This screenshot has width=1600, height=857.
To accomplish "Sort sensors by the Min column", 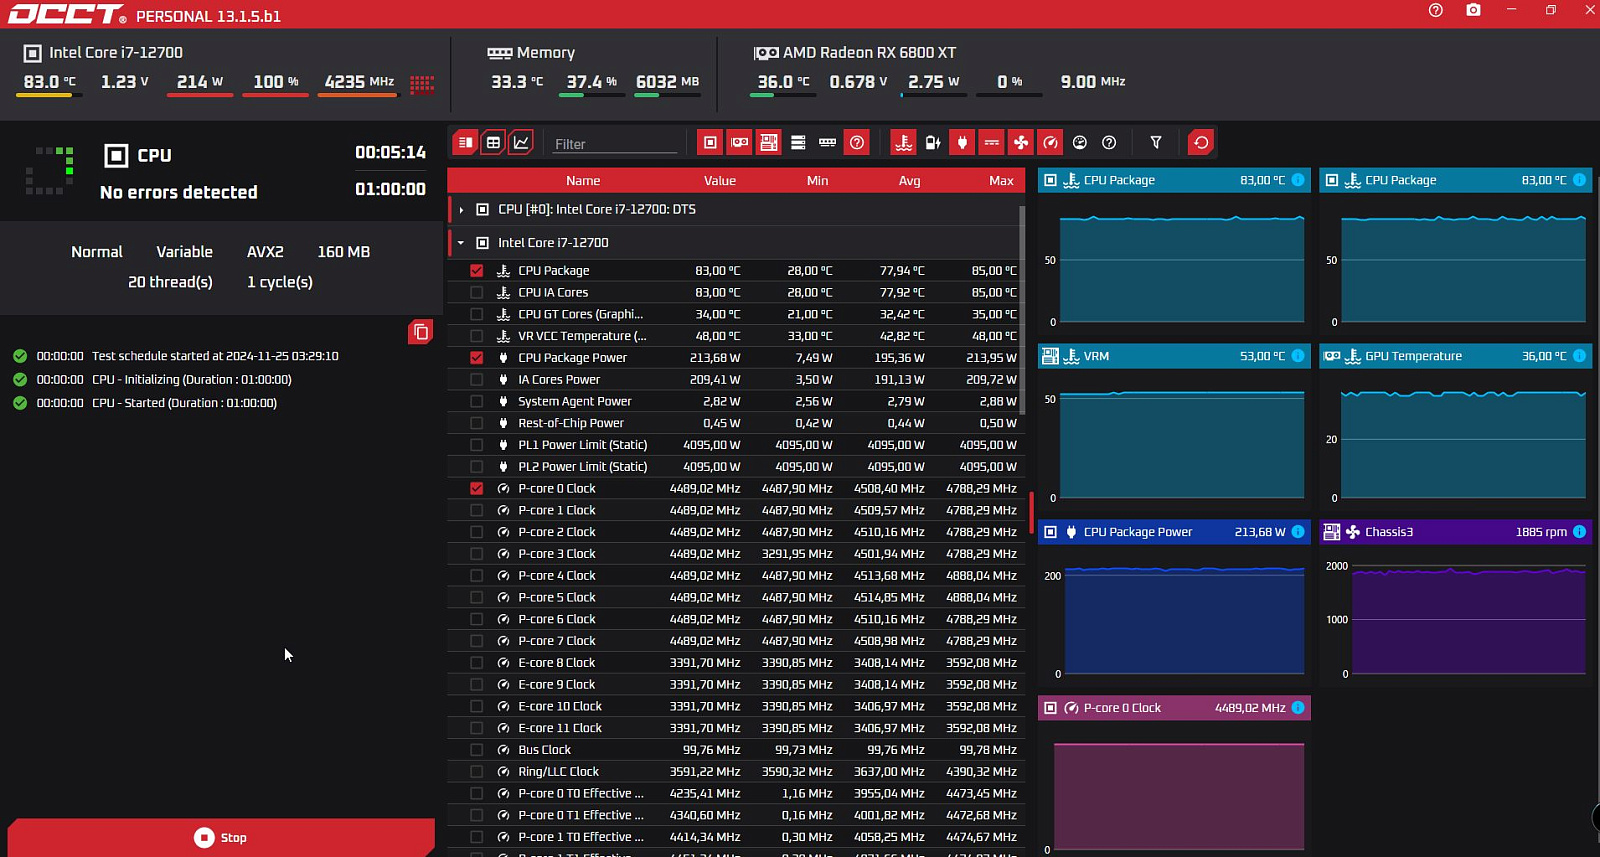I will click(818, 181).
